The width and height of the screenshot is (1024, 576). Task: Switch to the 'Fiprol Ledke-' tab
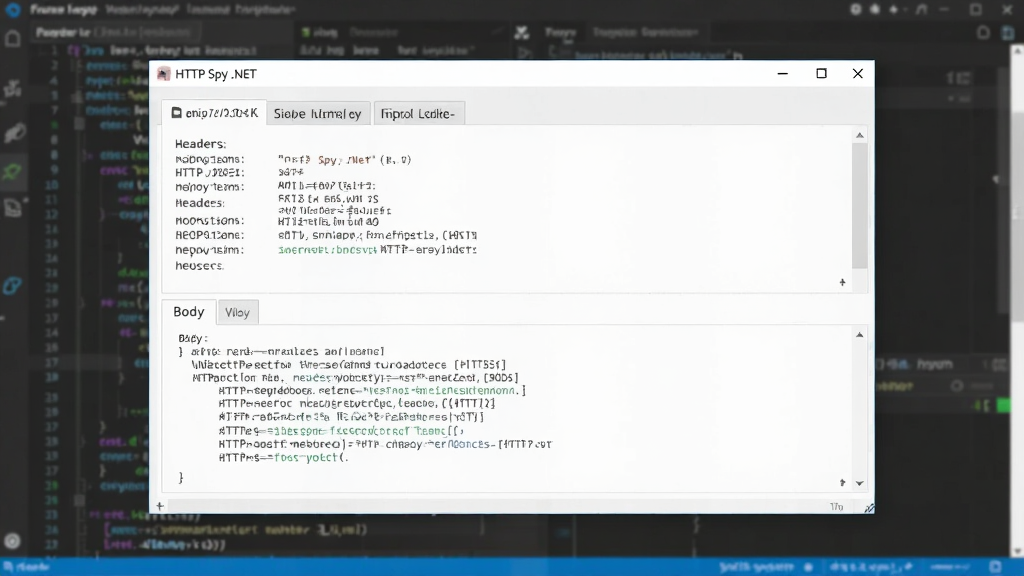click(418, 114)
